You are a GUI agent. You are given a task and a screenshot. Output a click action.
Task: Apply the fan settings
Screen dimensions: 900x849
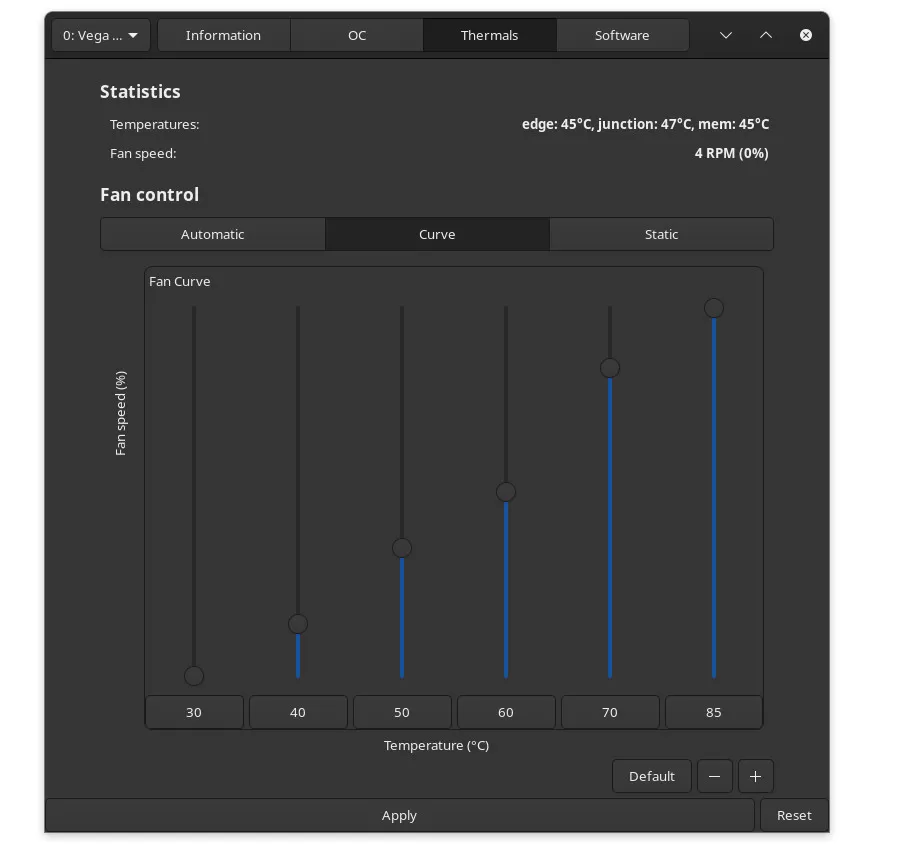(x=399, y=815)
